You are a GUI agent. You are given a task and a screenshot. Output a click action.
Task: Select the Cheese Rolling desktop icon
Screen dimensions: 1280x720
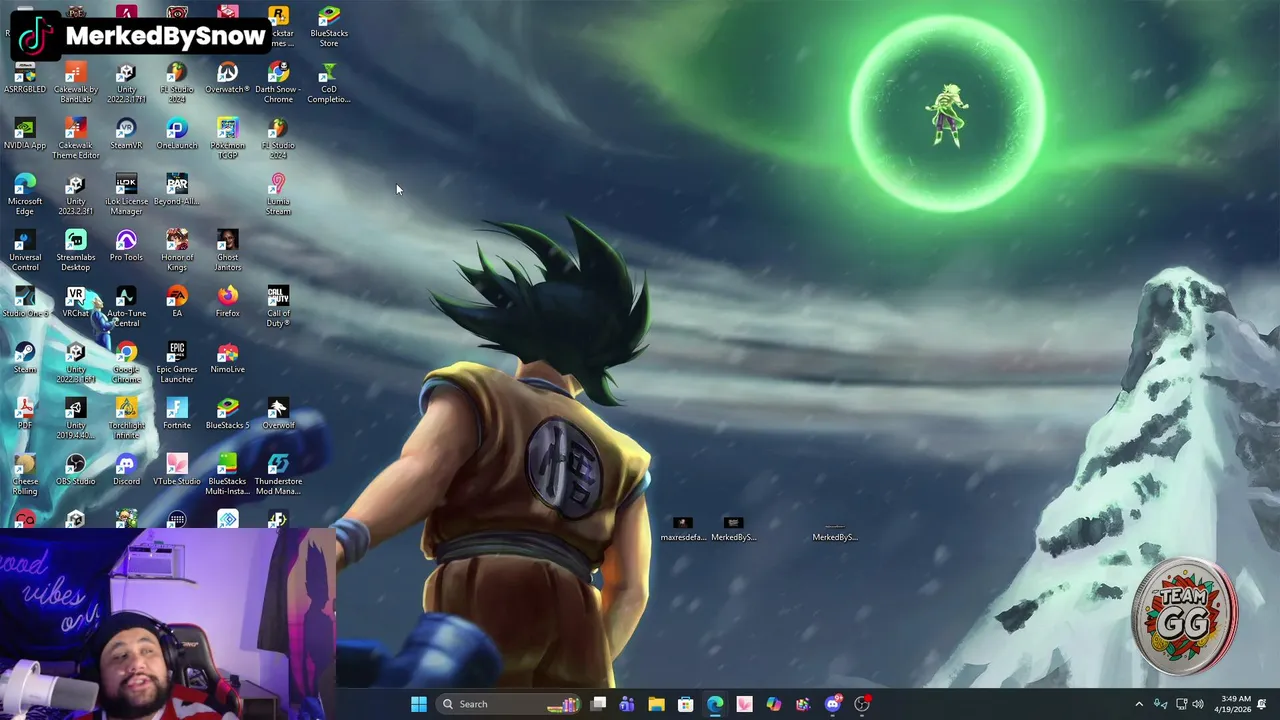point(25,476)
